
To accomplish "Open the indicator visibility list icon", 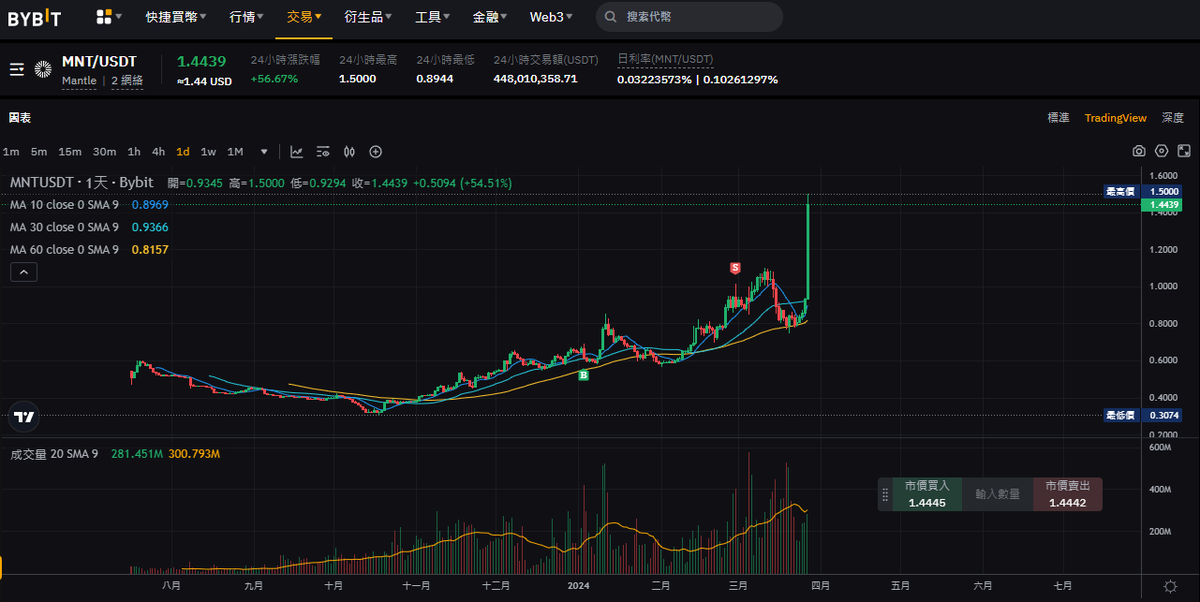I will pyautogui.click(x=323, y=152).
